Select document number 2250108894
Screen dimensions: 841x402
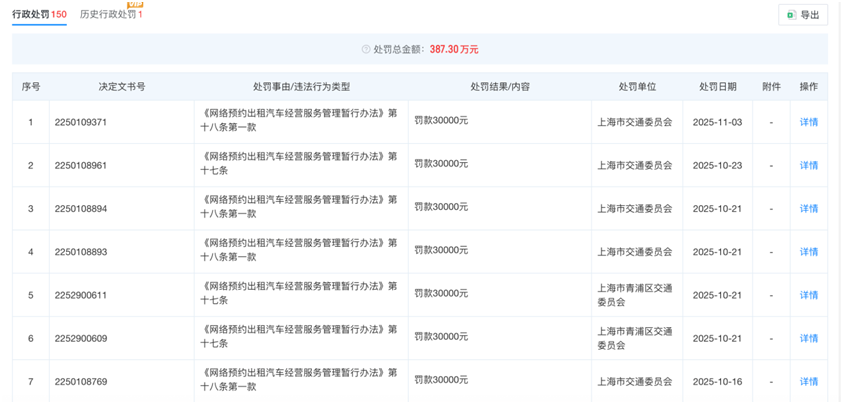80,209
